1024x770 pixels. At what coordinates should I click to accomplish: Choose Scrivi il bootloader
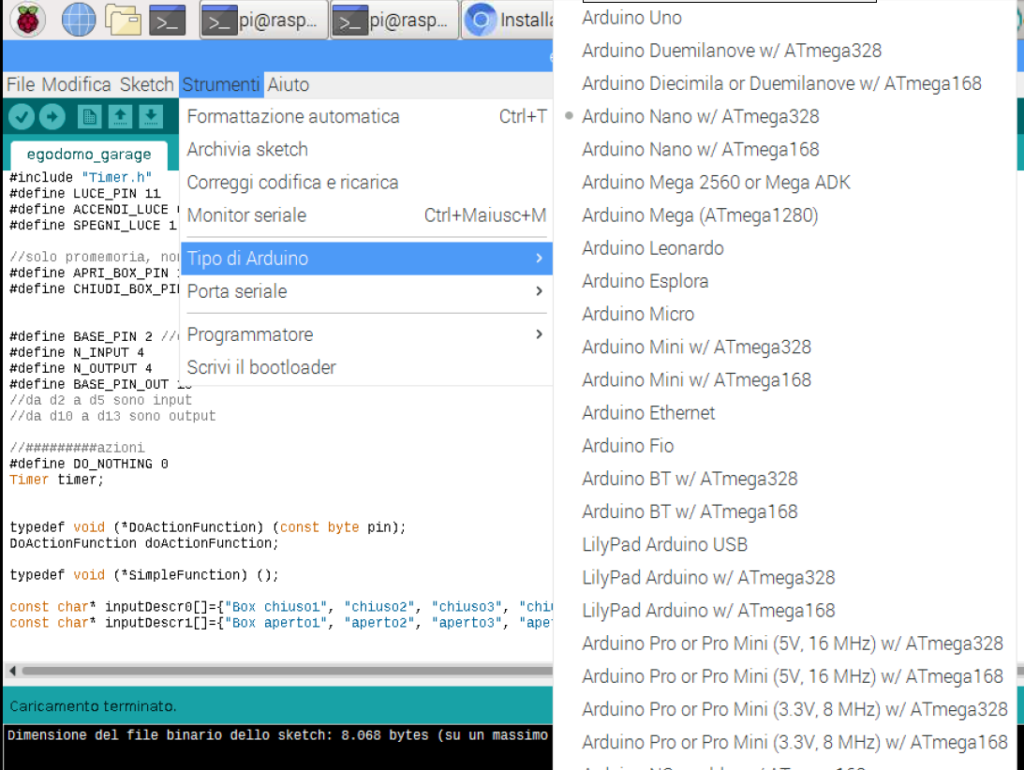point(366,368)
